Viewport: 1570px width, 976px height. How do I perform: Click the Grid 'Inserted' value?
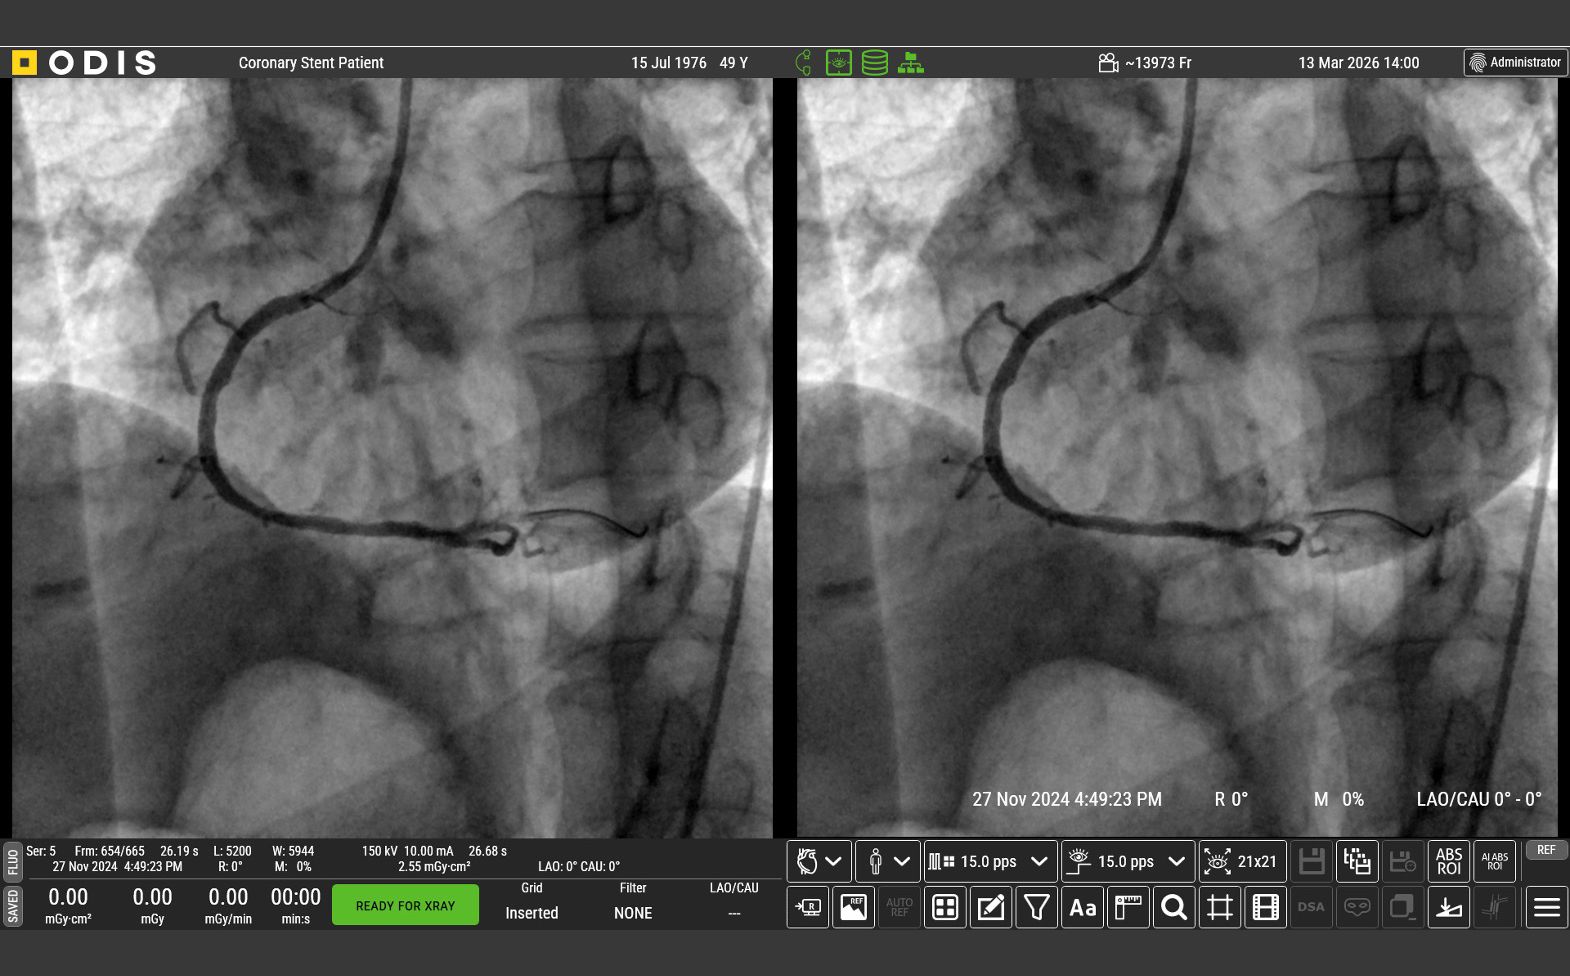click(x=532, y=913)
